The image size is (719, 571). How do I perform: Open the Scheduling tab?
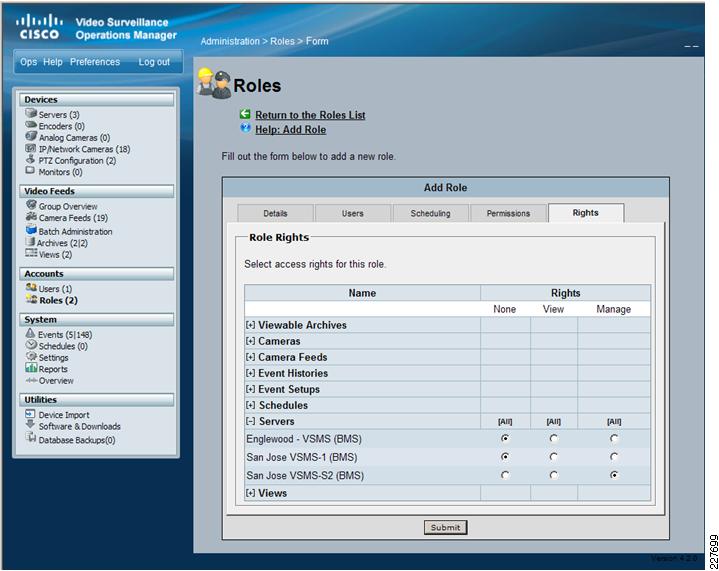(x=431, y=214)
